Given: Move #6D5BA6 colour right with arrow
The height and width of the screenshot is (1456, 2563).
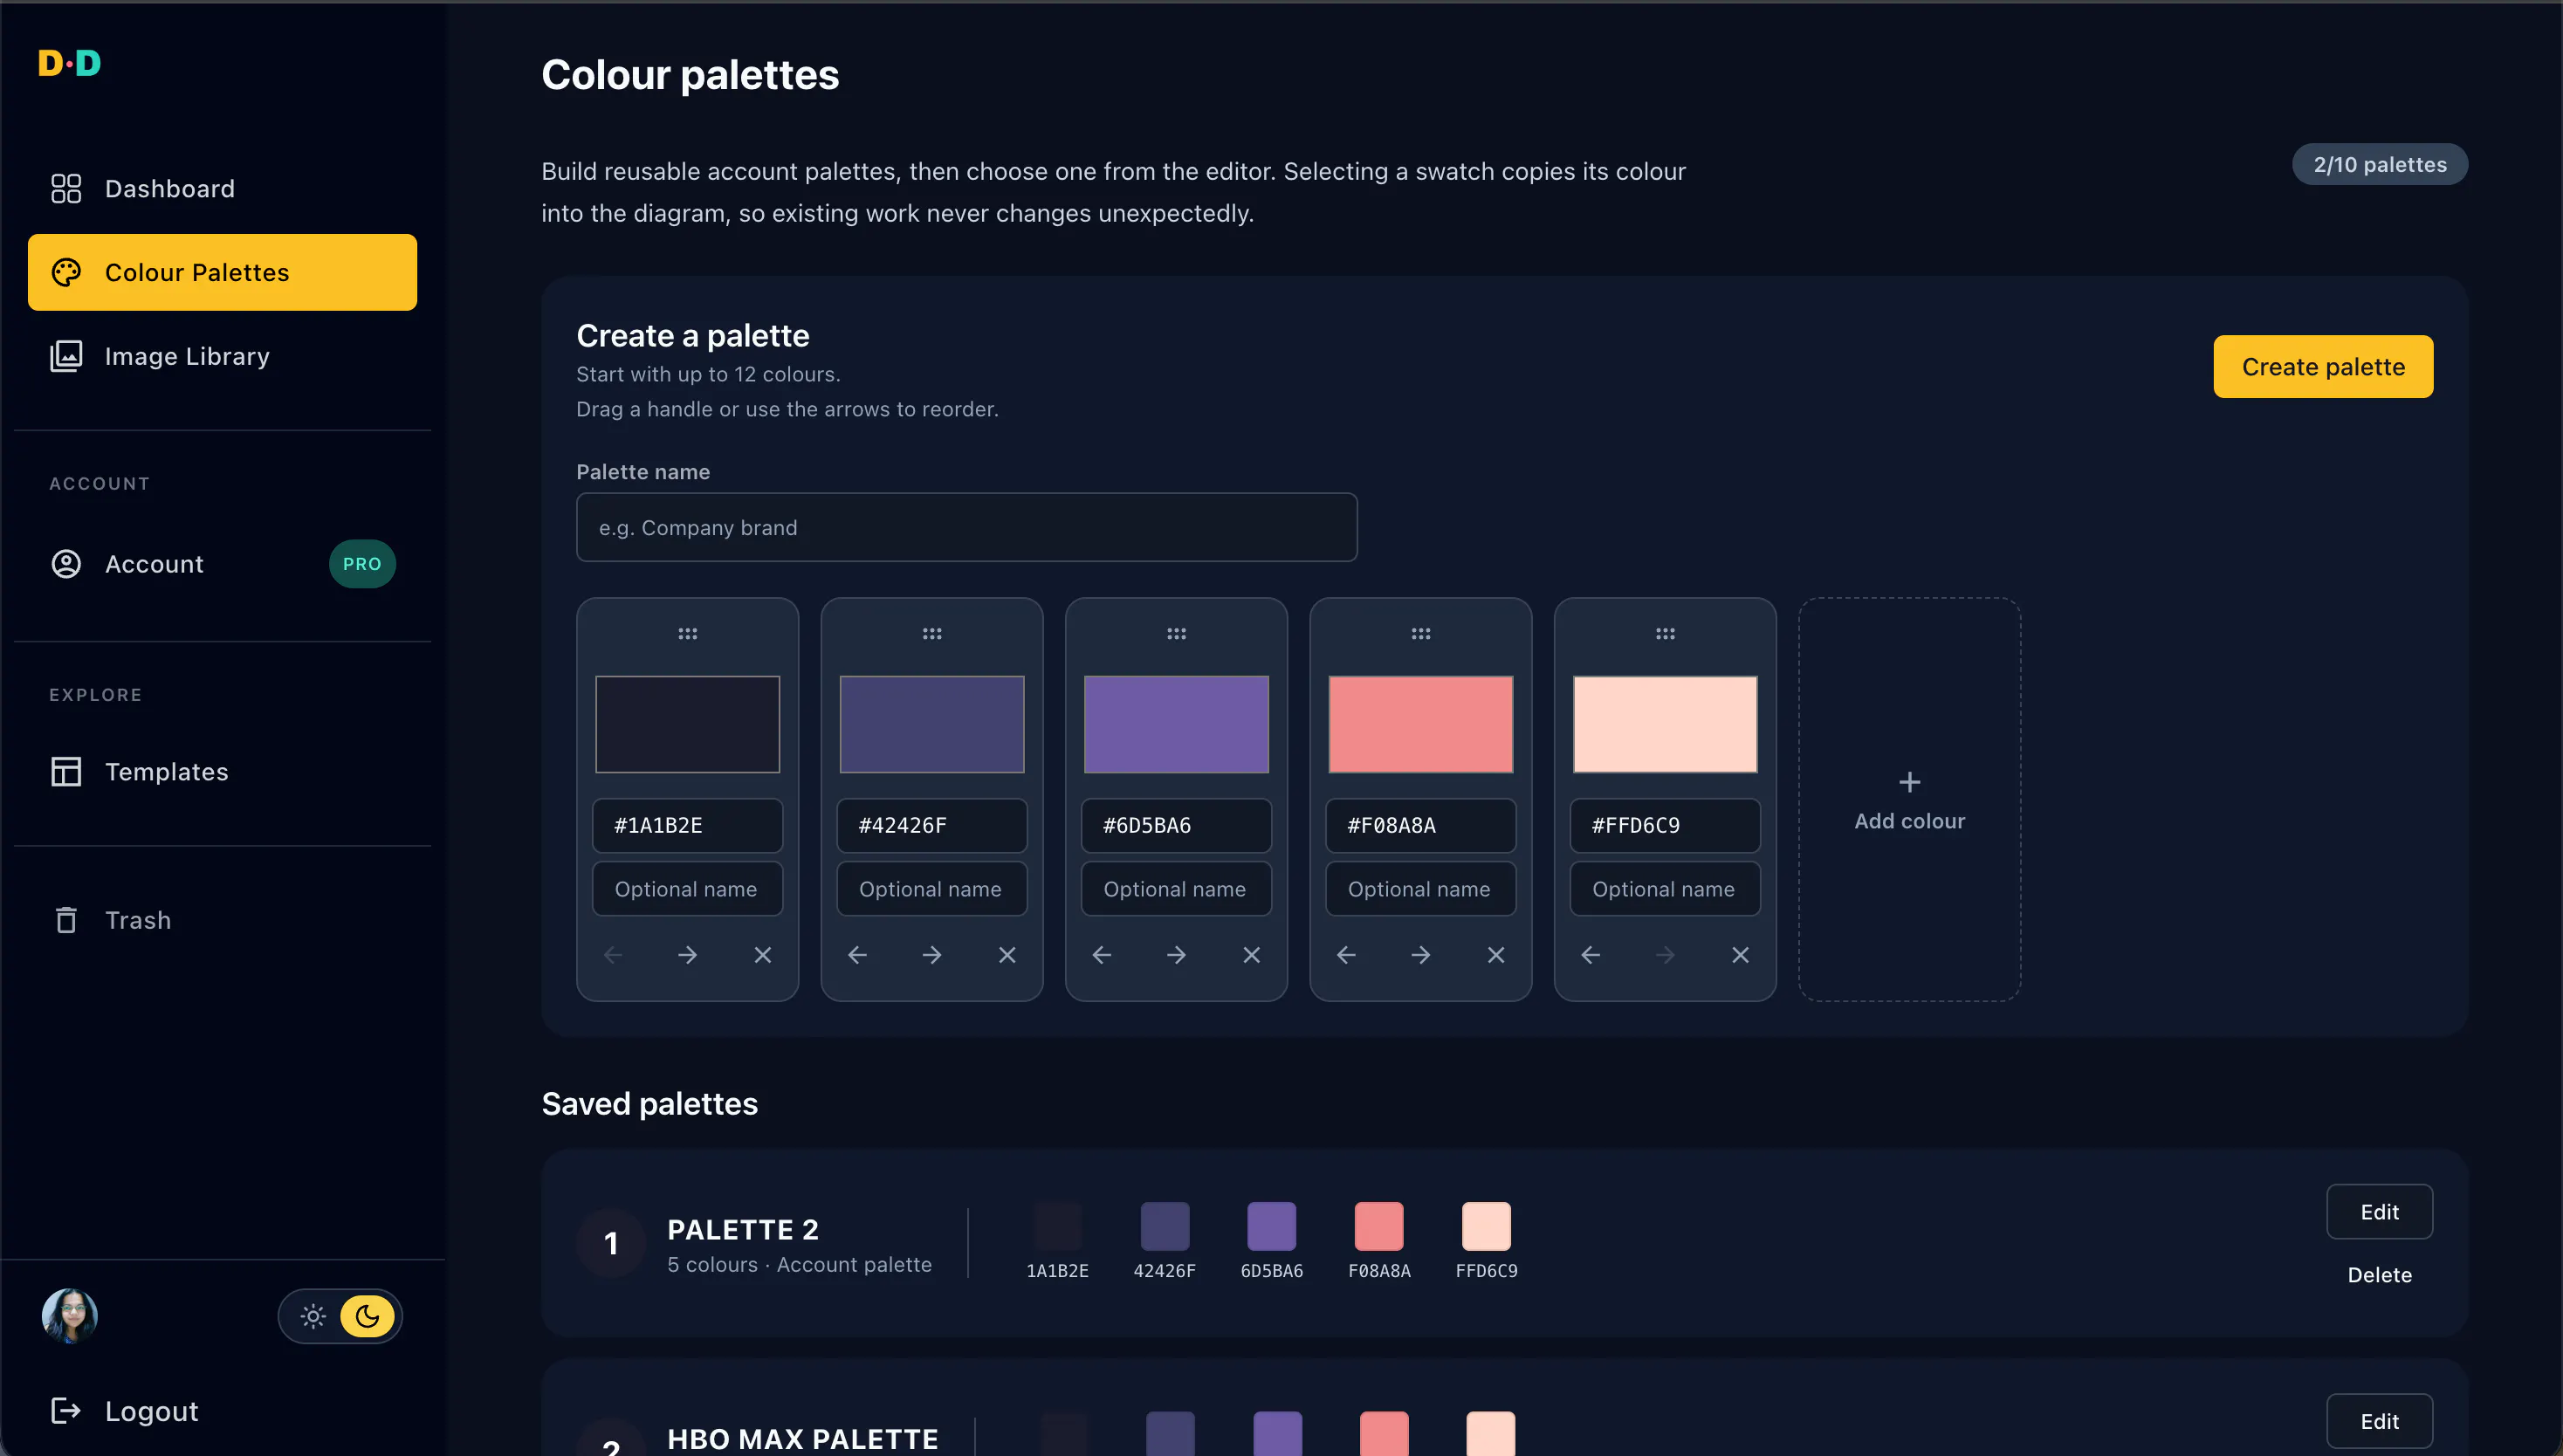Looking at the screenshot, I should [x=1176, y=955].
